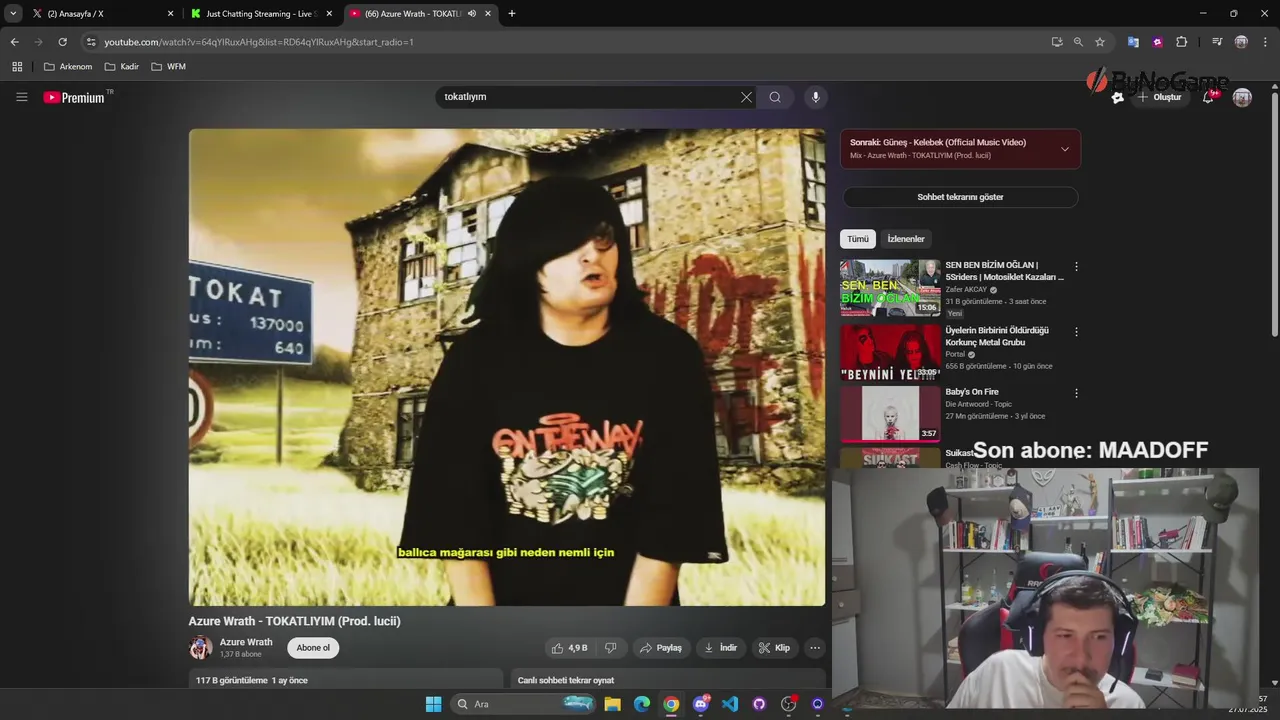Open SEN BEN BİZİM OĞLAN video thumbnail
Viewport: 1280px width, 720px height.
point(890,288)
